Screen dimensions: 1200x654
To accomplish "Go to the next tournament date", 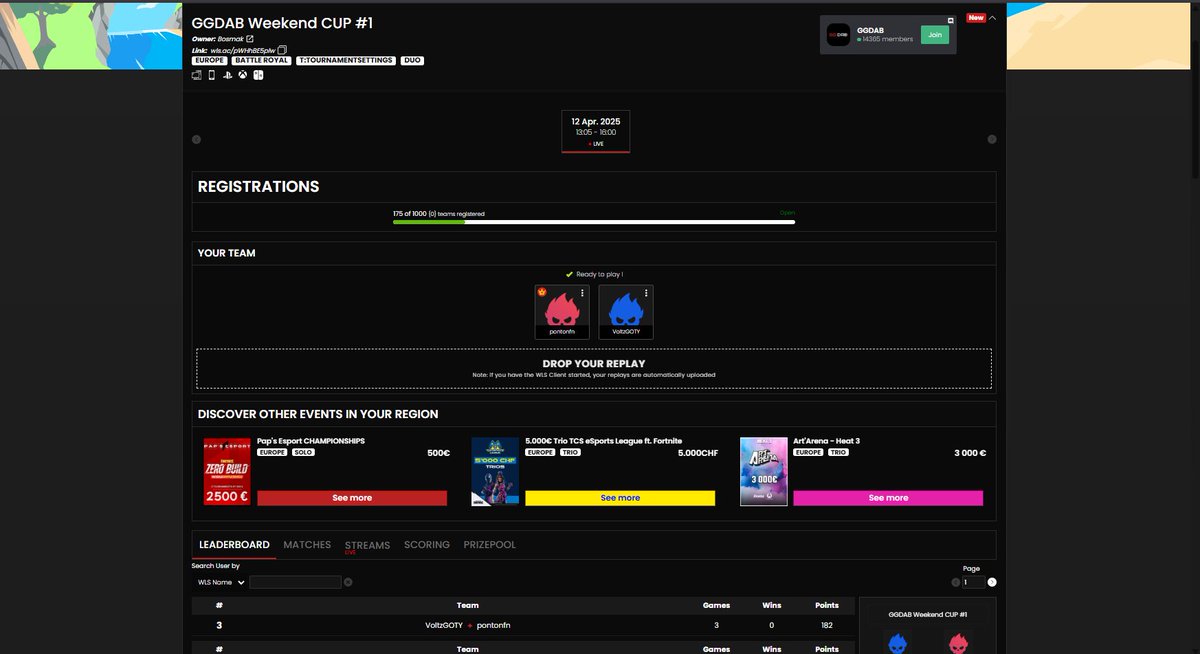I will [992, 139].
